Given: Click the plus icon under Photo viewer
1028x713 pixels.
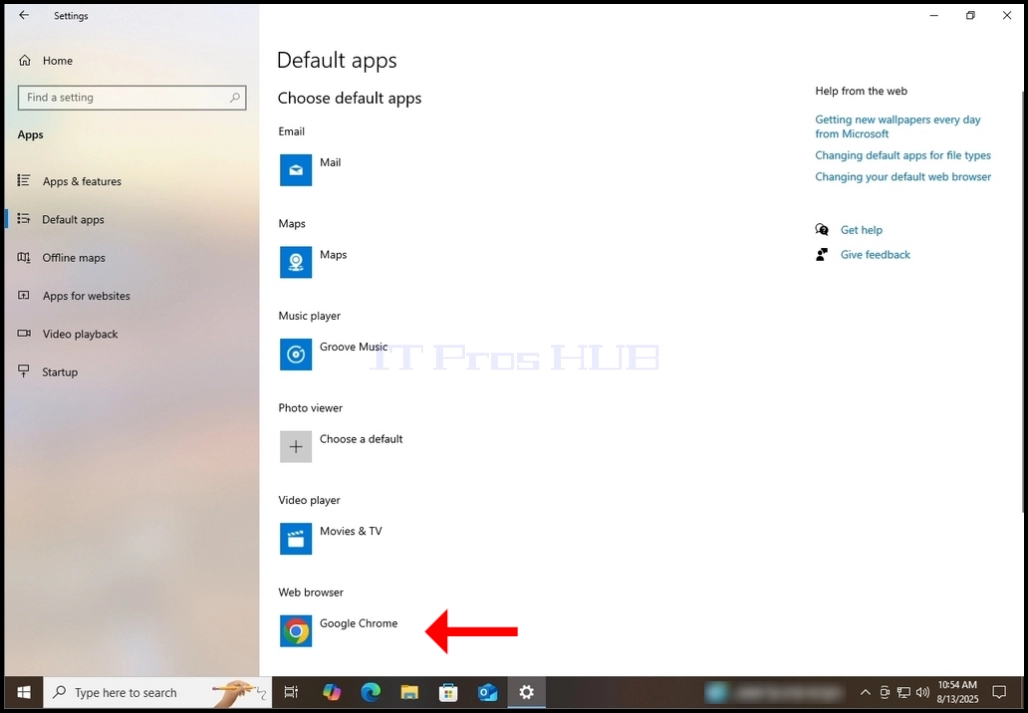Looking at the screenshot, I should 296,447.
